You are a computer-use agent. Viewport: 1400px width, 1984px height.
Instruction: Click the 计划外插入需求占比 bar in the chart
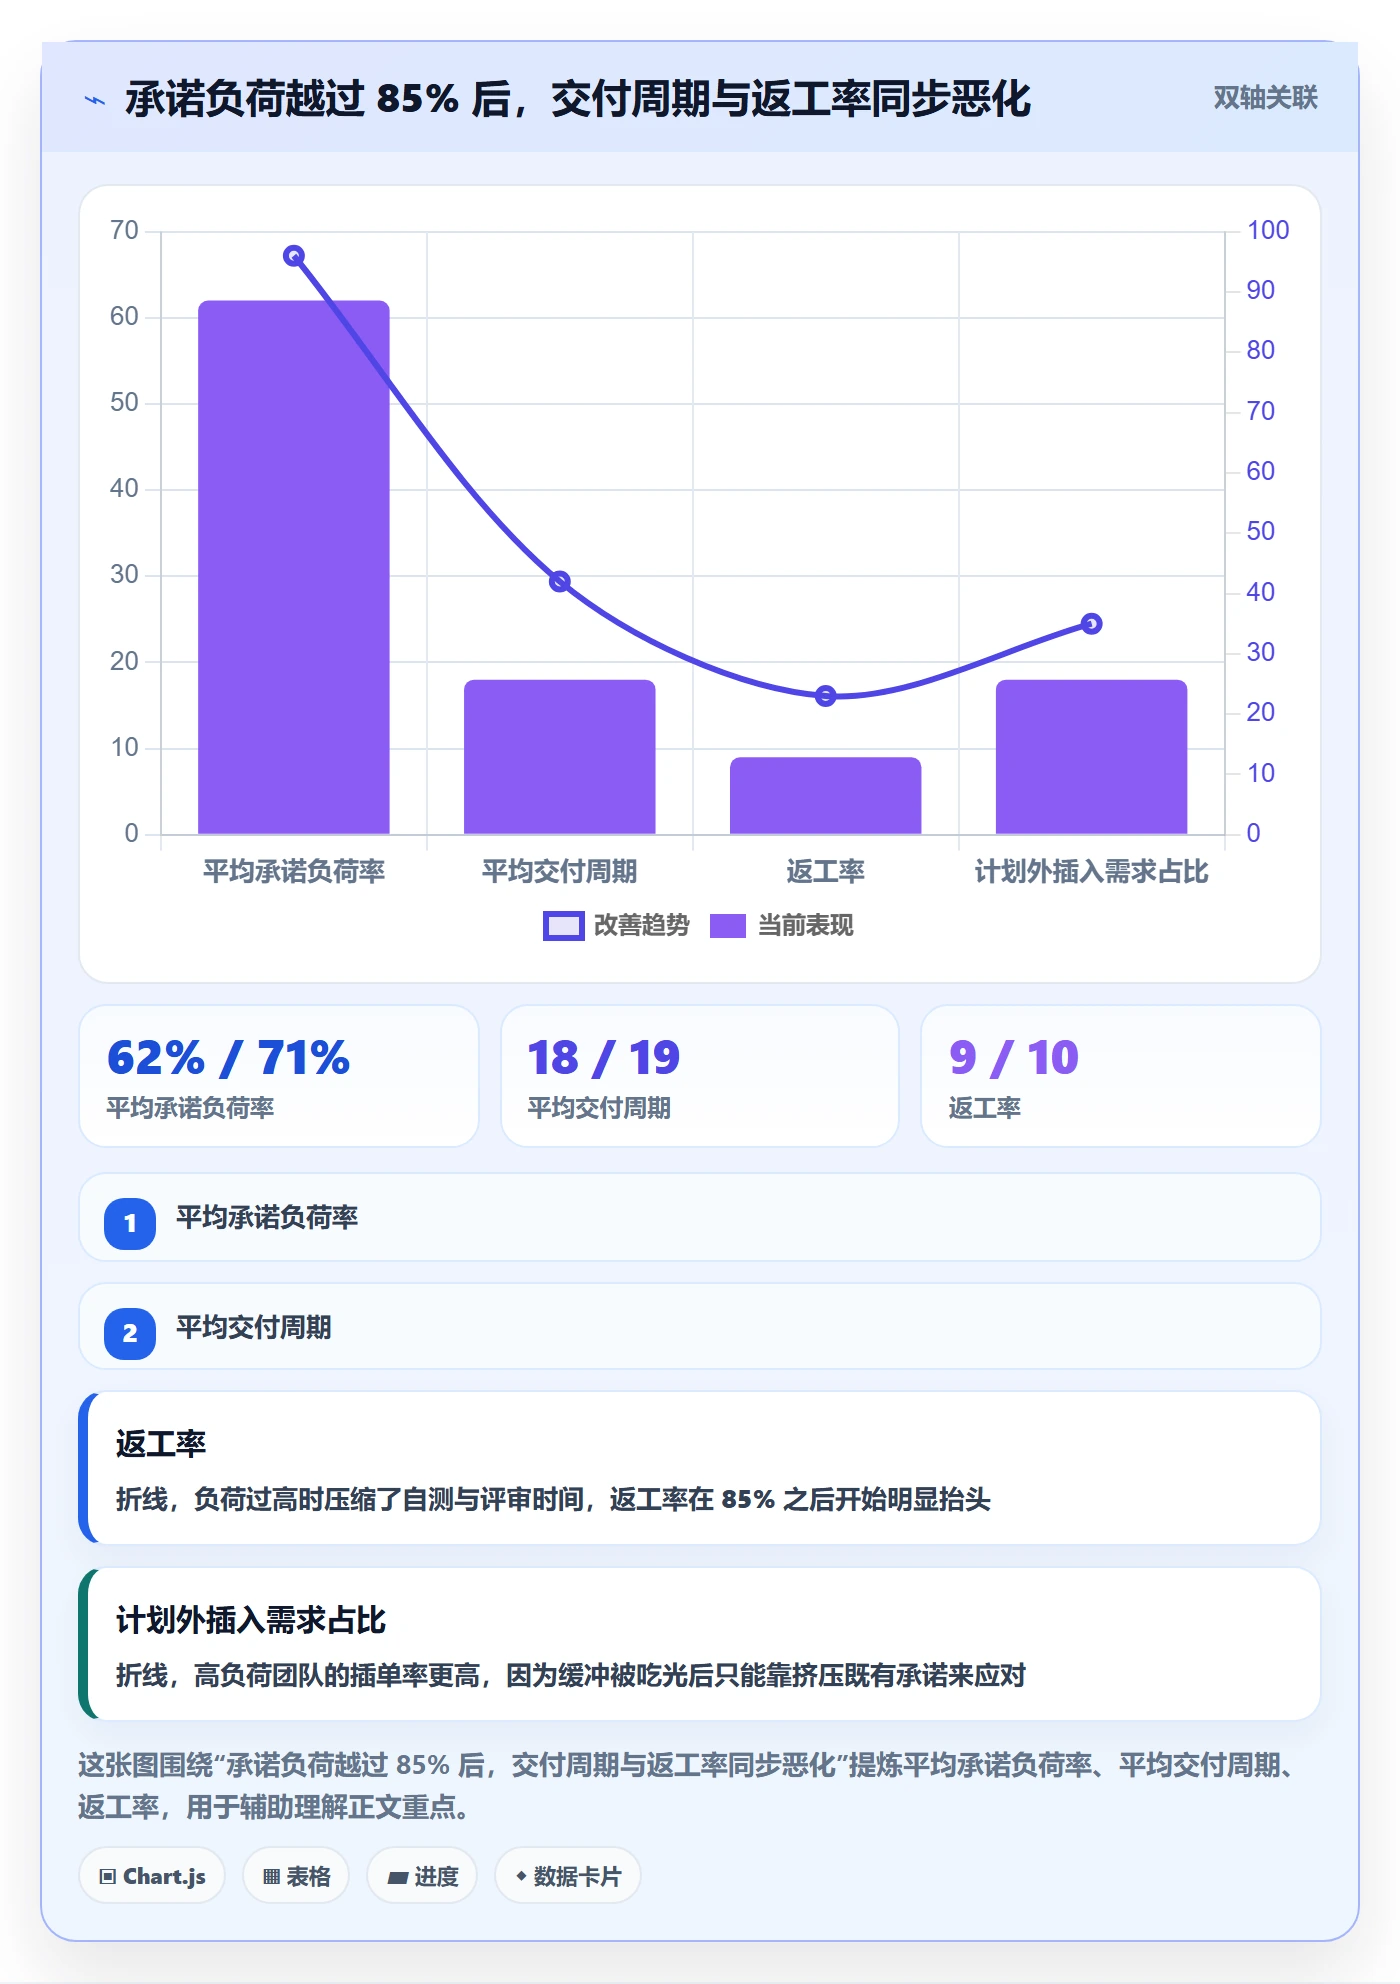tap(1092, 757)
